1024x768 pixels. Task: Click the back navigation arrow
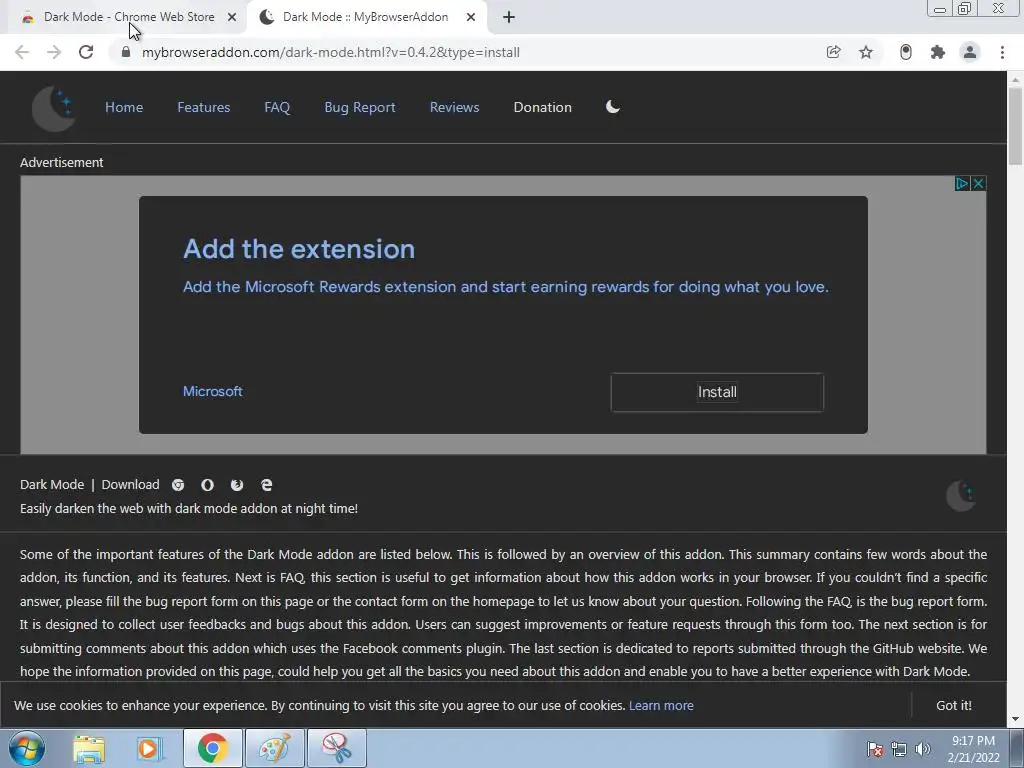click(22, 52)
